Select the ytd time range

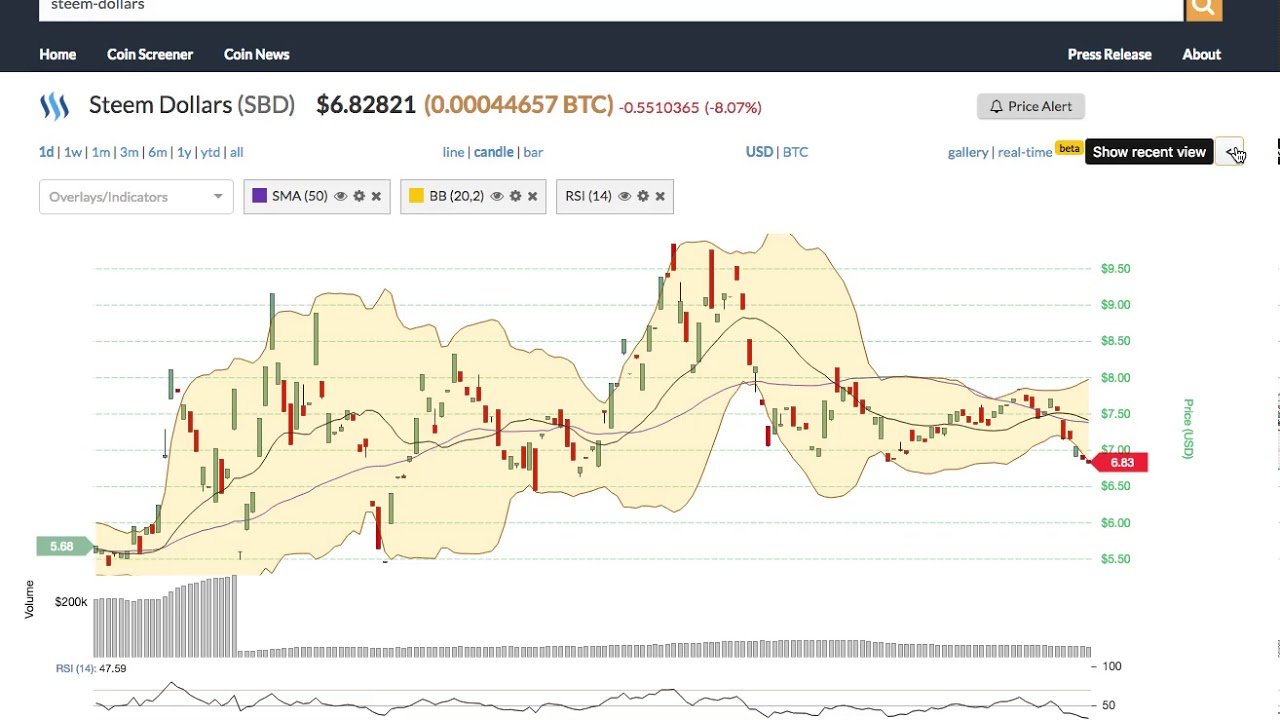(x=210, y=152)
